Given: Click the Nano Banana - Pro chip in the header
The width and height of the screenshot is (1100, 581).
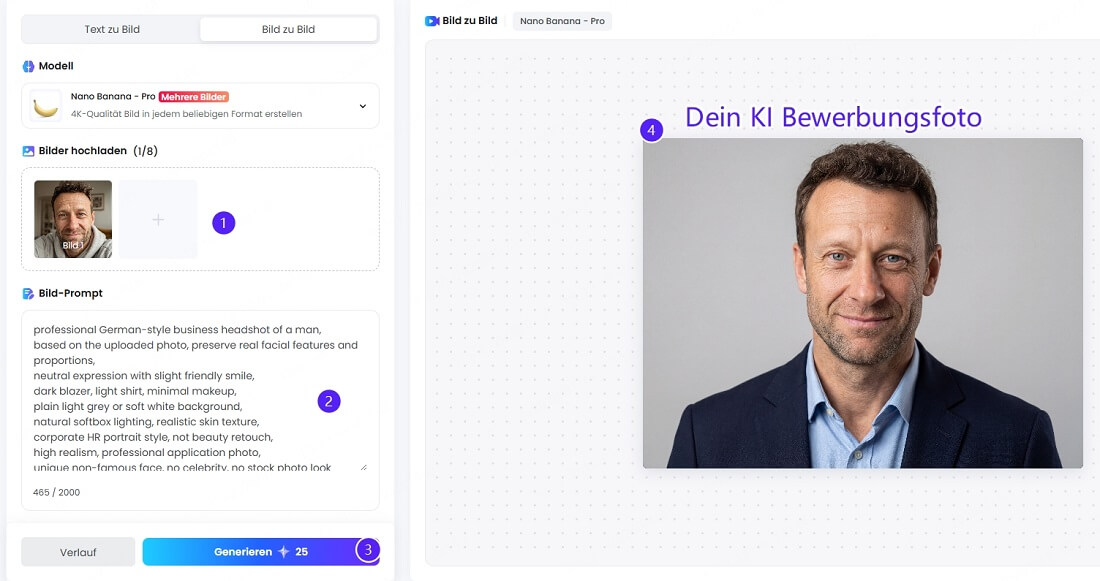Looking at the screenshot, I should pos(561,19).
